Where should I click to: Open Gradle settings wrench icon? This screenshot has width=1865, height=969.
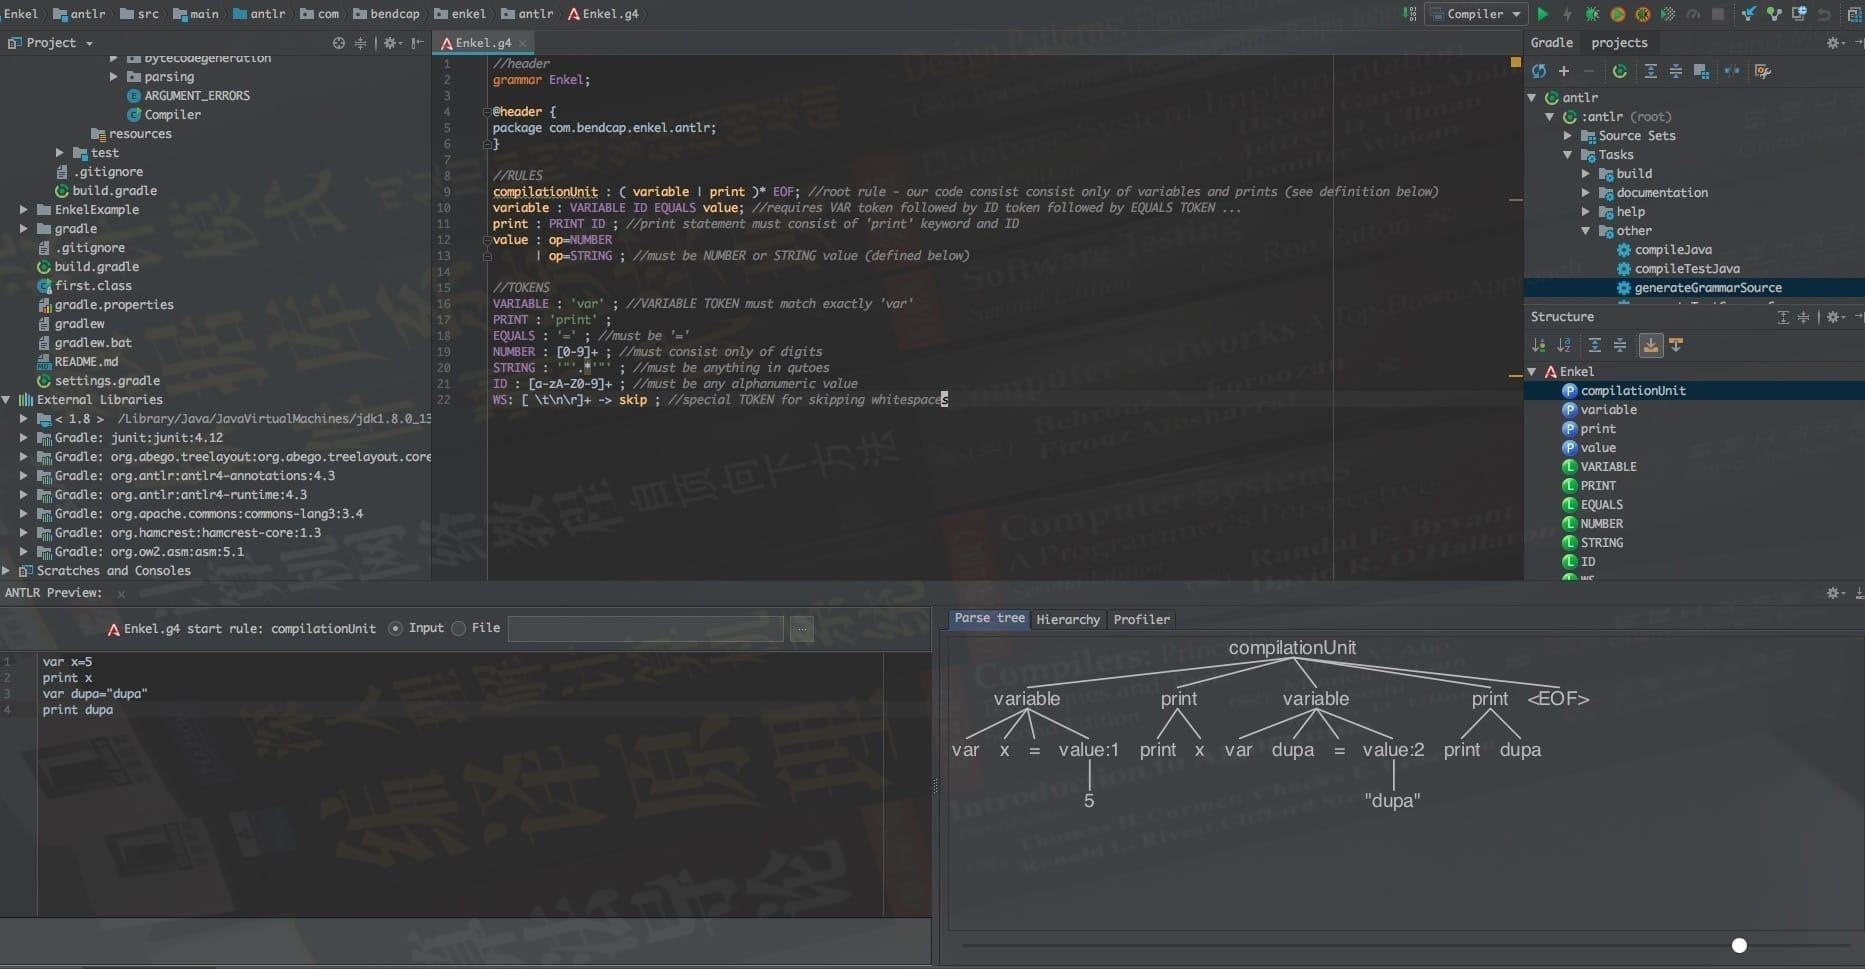click(1763, 71)
